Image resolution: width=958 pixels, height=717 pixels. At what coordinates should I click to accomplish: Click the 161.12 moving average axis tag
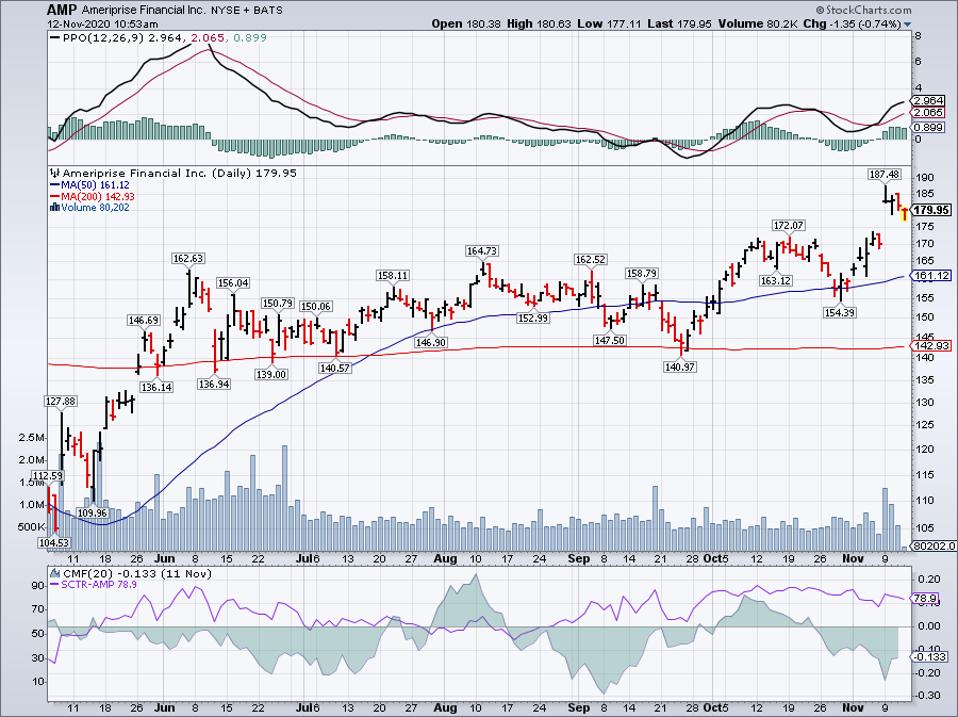click(x=931, y=276)
